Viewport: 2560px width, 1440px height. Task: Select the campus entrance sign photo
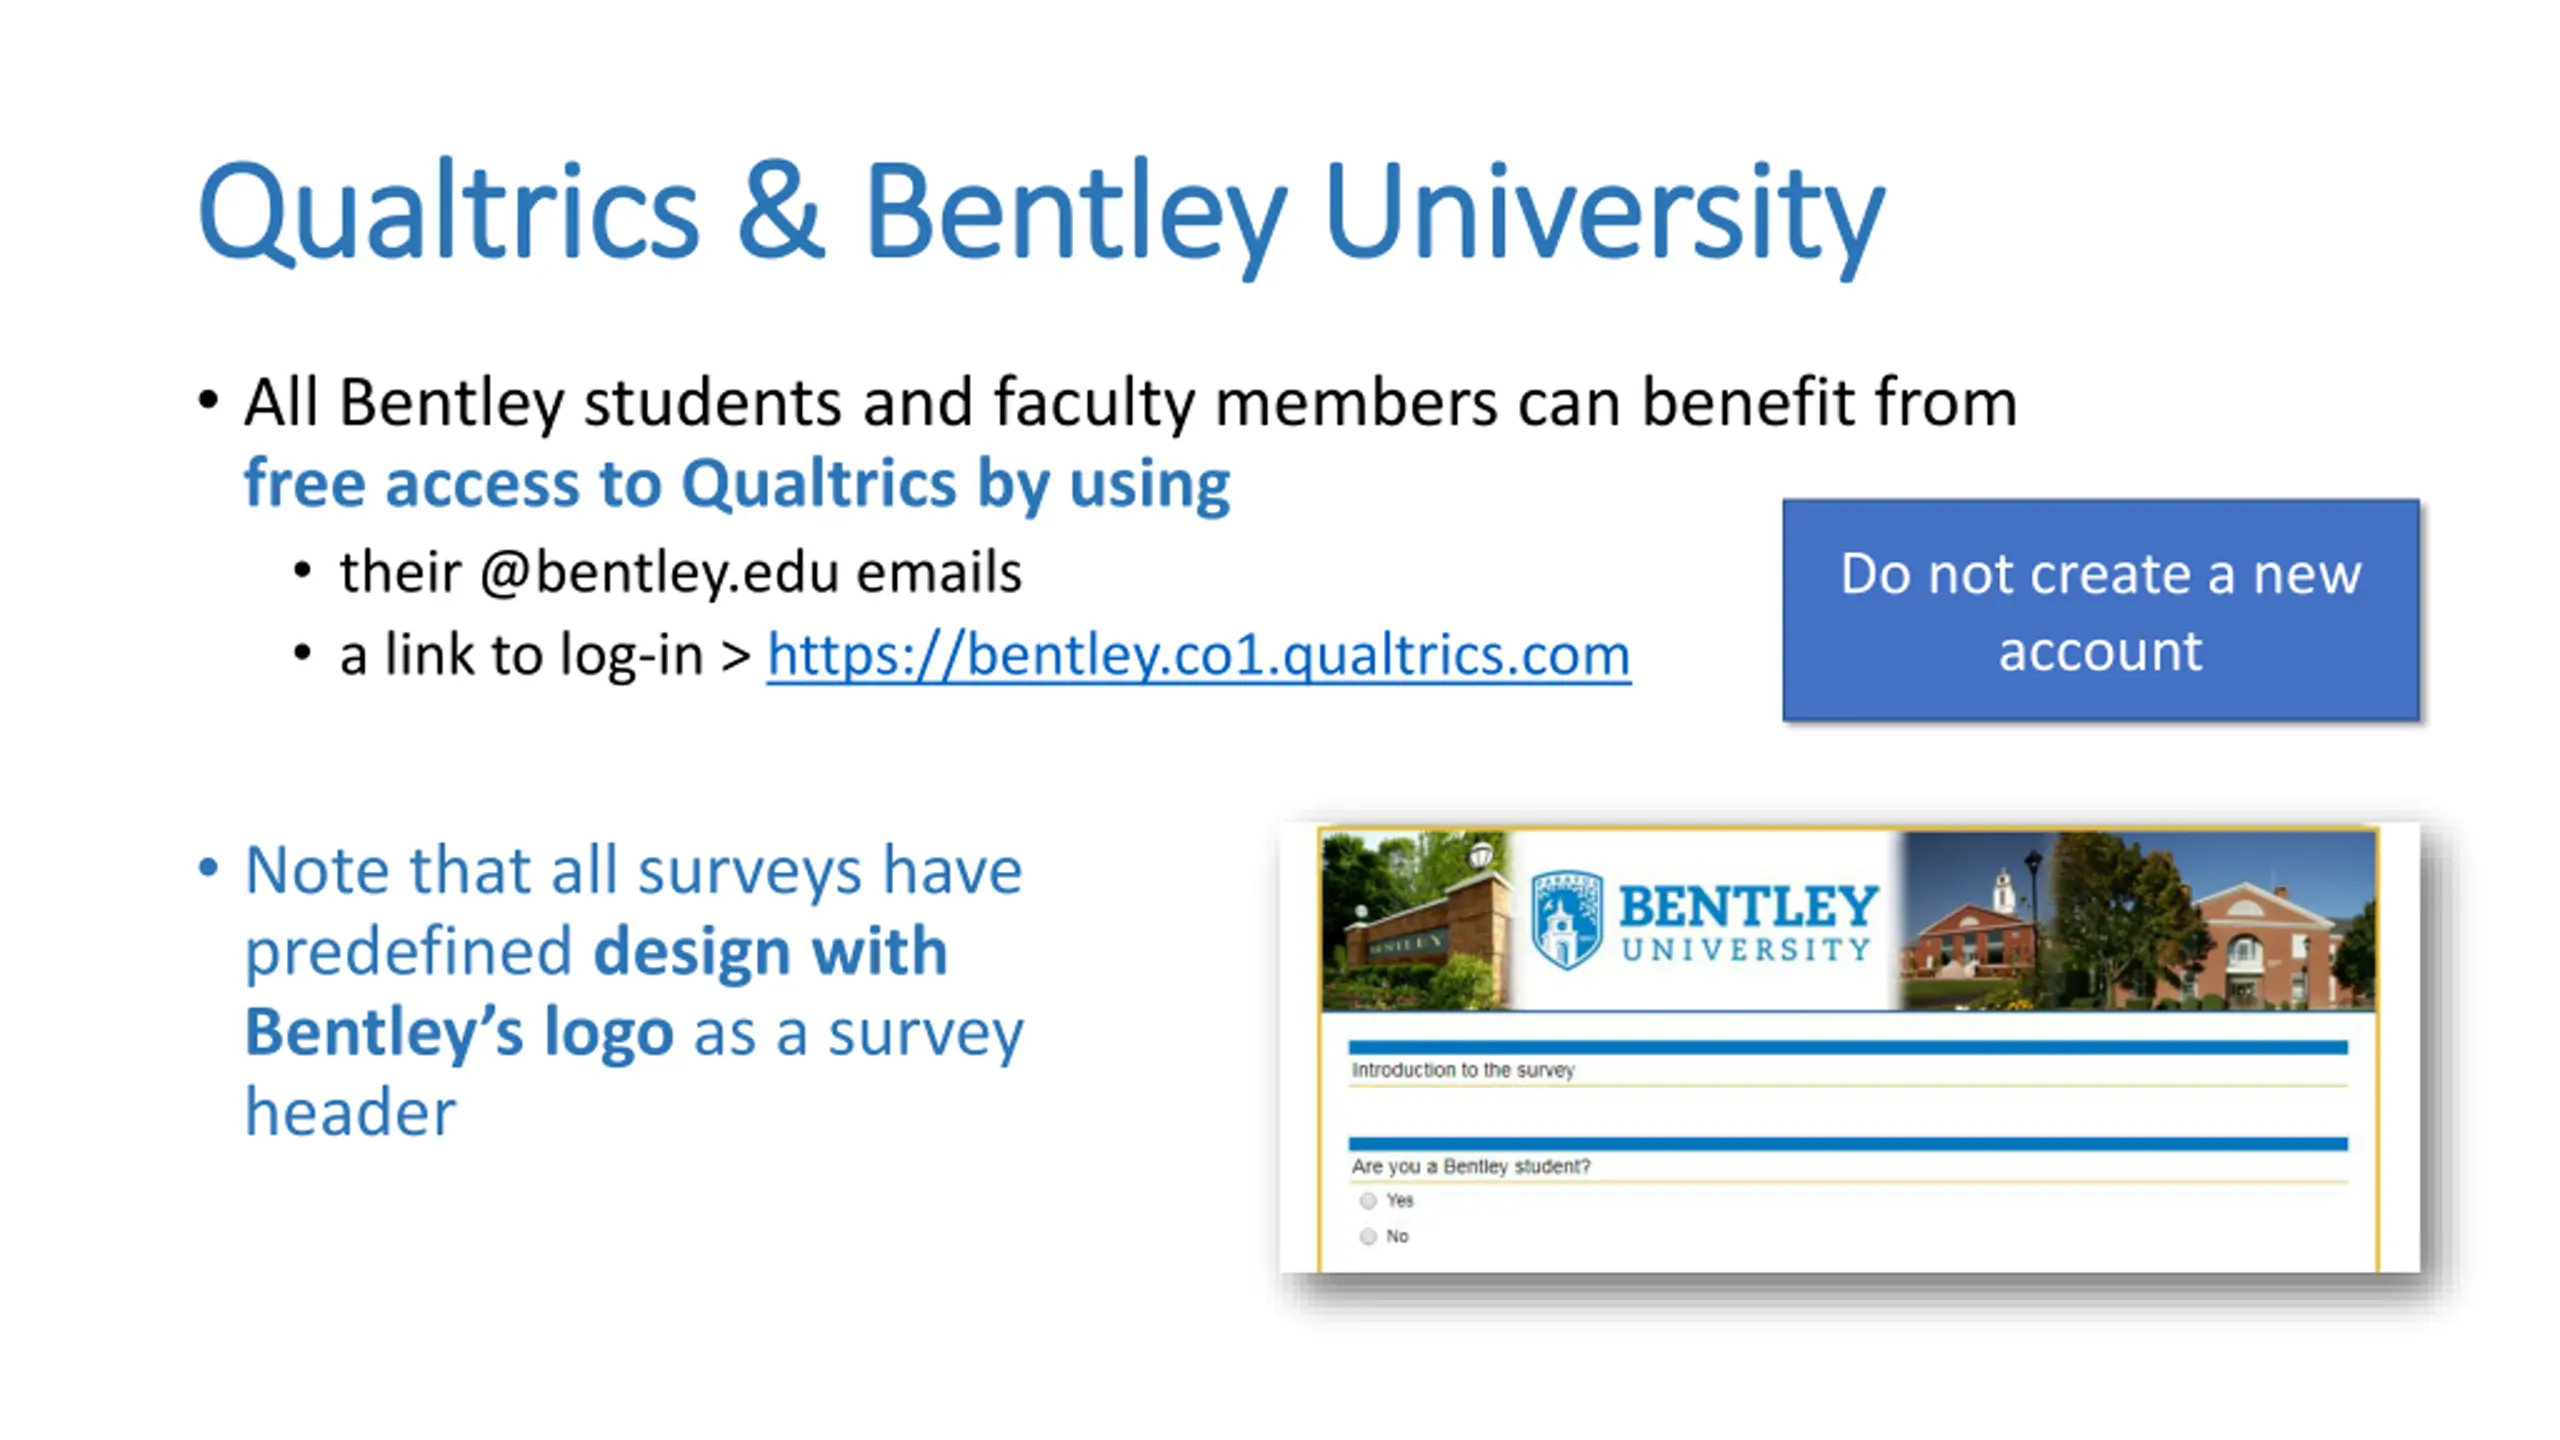[x=1415, y=920]
